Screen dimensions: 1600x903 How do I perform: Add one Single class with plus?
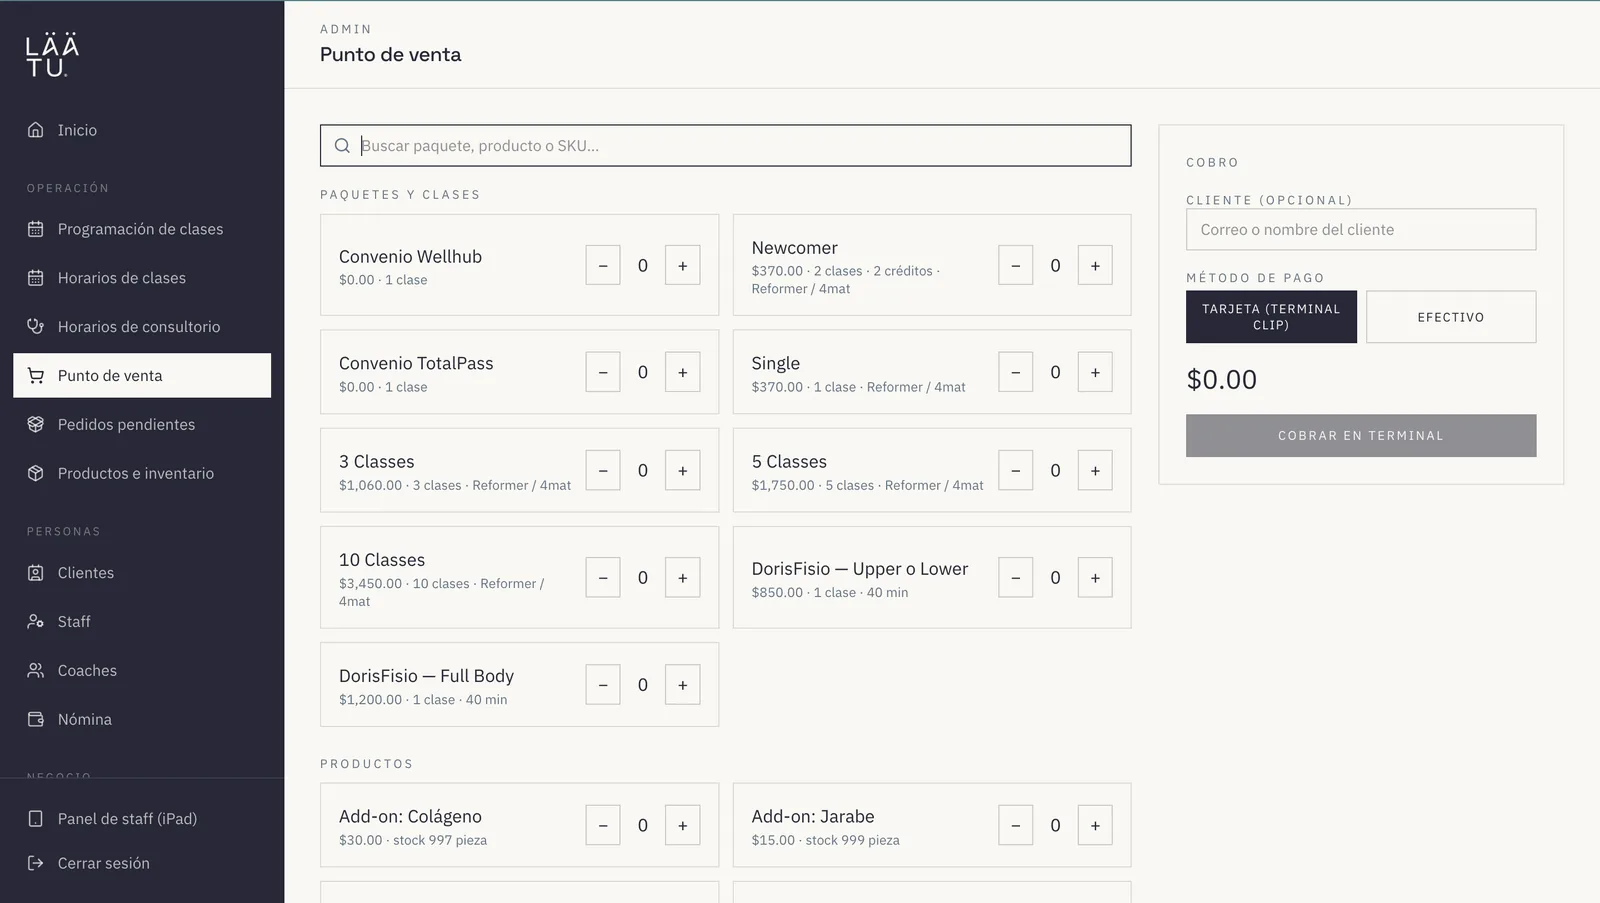coord(1095,372)
